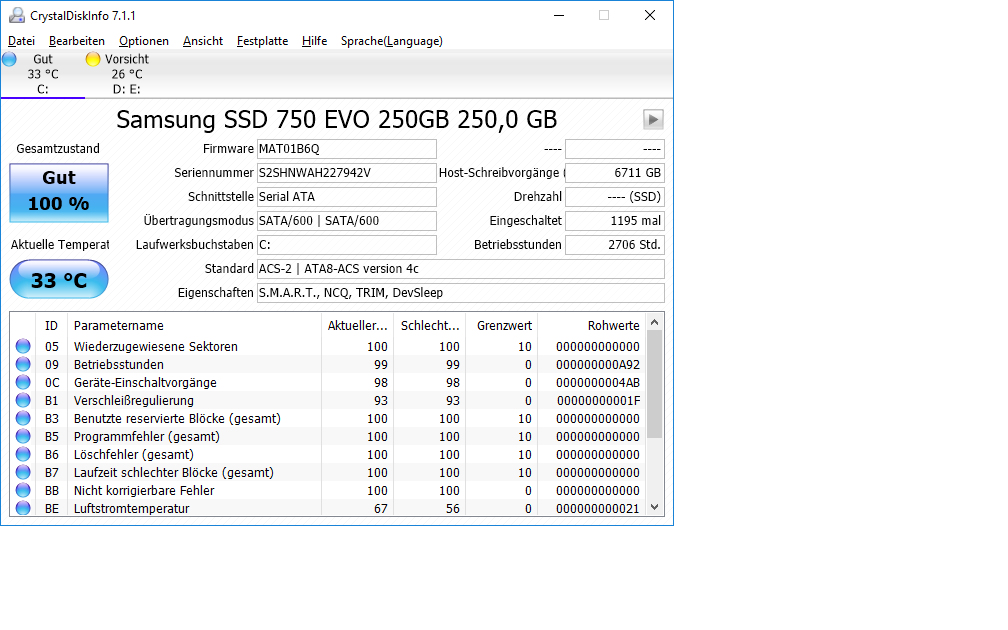Click the yellow Vorsicht status circle for drive D: E:

click(x=93, y=59)
